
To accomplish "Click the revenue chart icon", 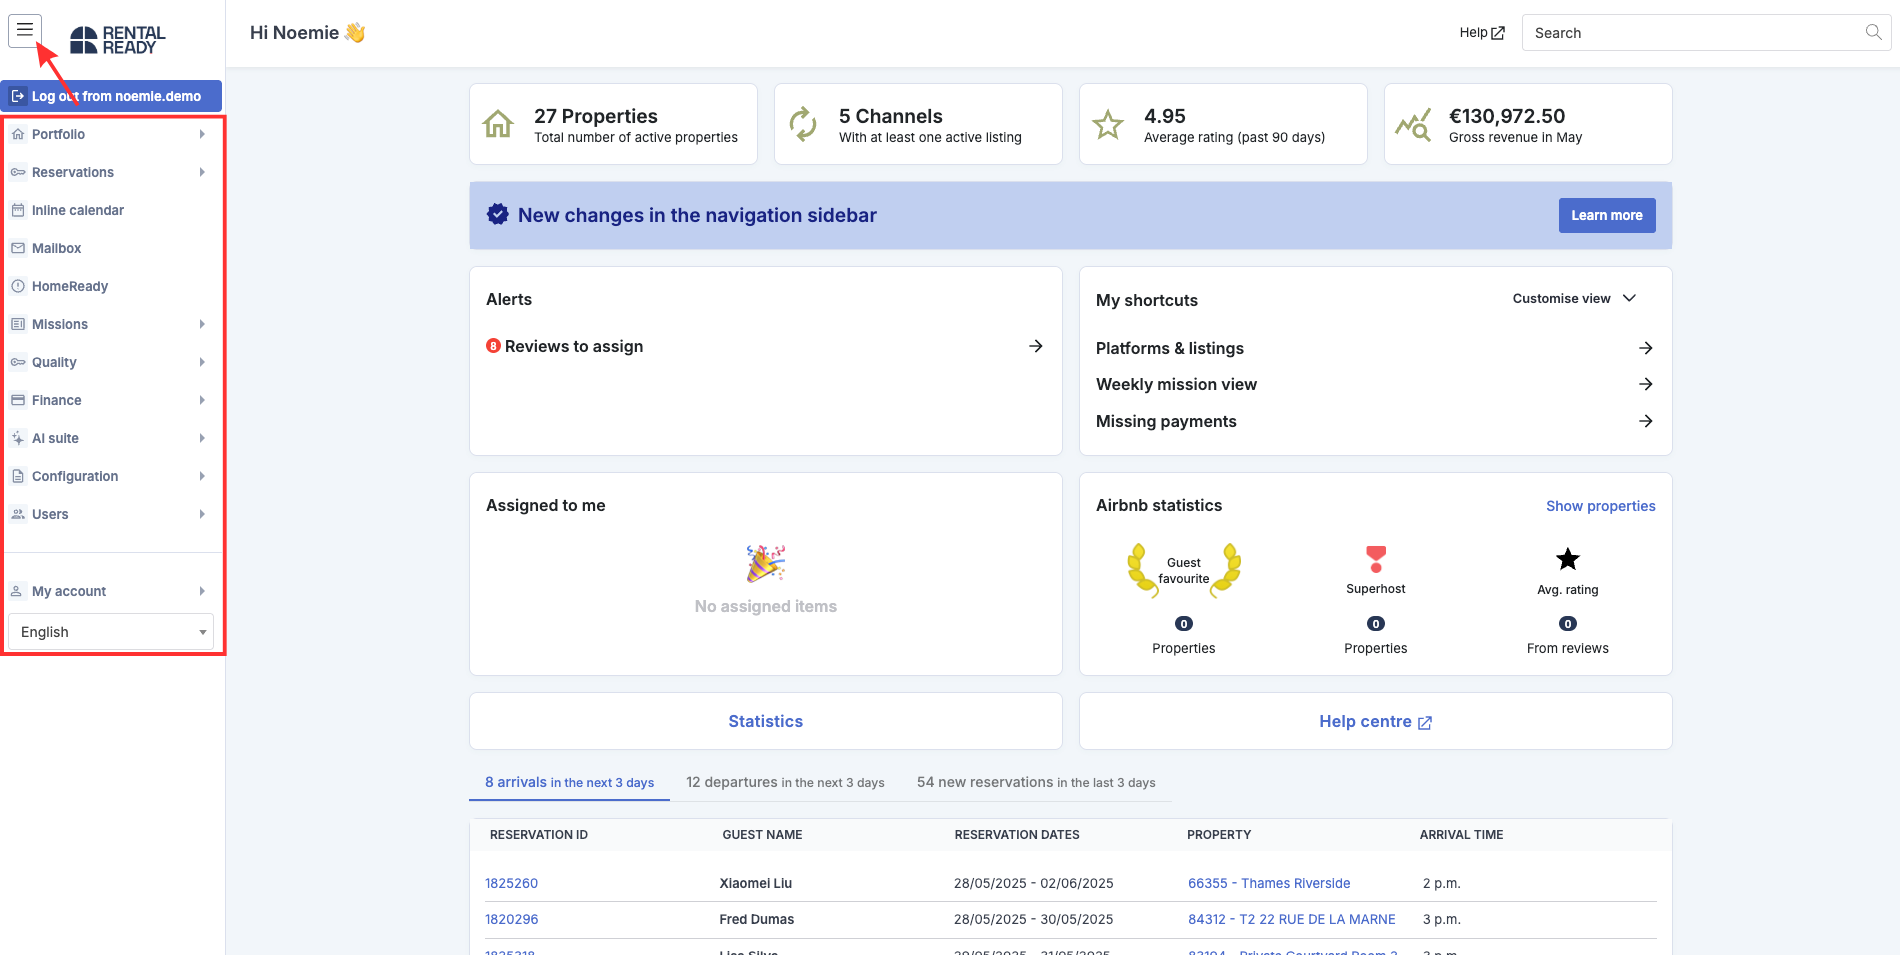I will point(1413,125).
